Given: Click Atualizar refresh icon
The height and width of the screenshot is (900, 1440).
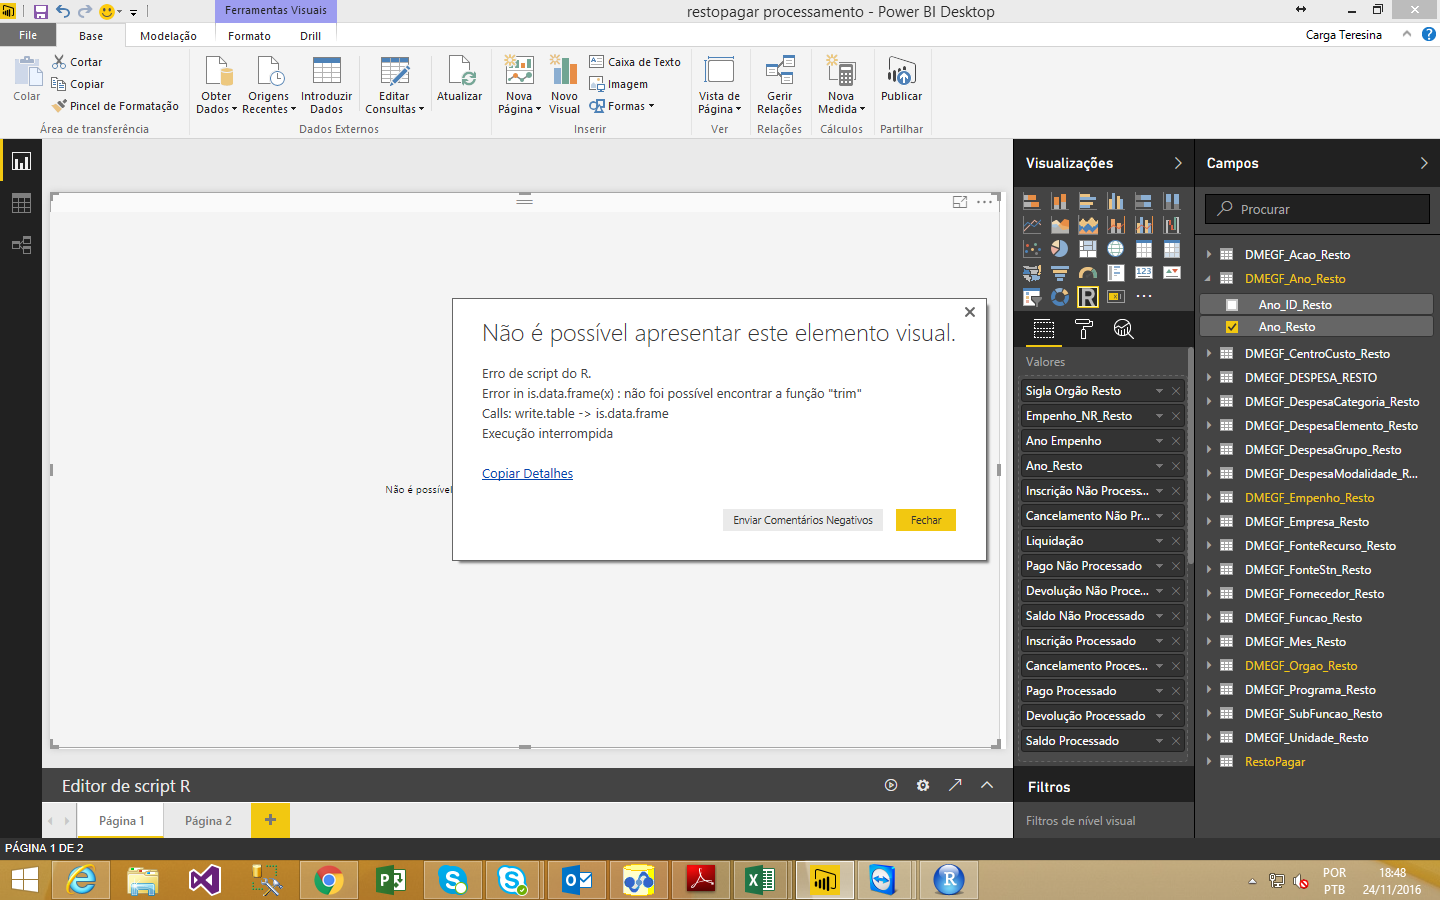Looking at the screenshot, I should tap(459, 80).
